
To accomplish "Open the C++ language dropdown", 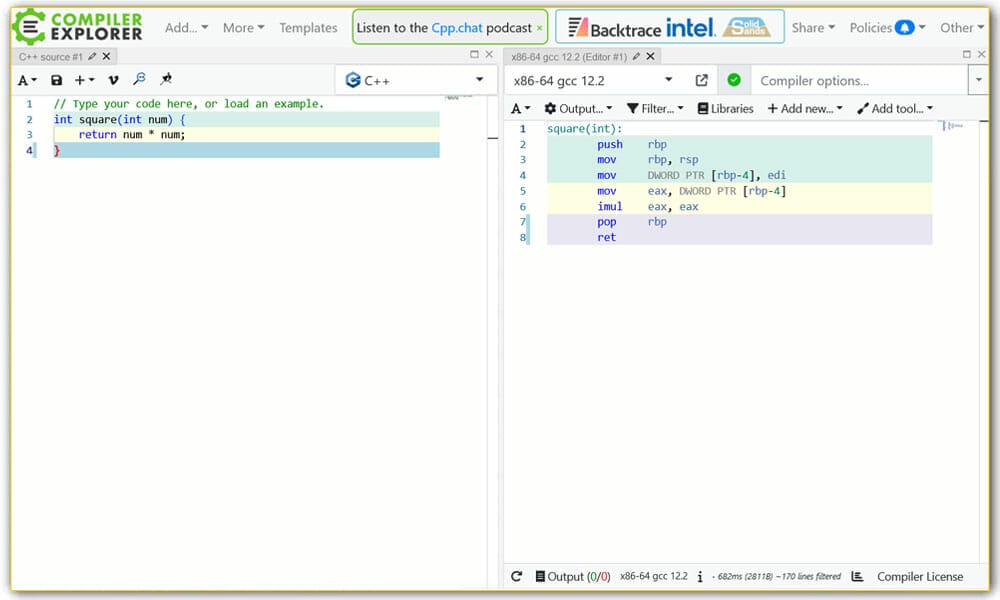I will tap(414, 79).
